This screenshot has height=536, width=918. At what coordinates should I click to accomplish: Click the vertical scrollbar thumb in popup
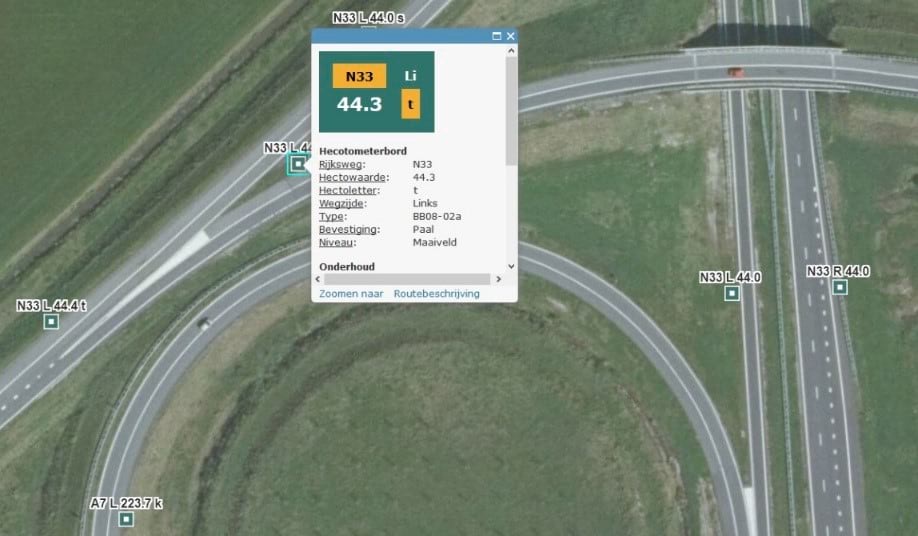tap(511, 111)
